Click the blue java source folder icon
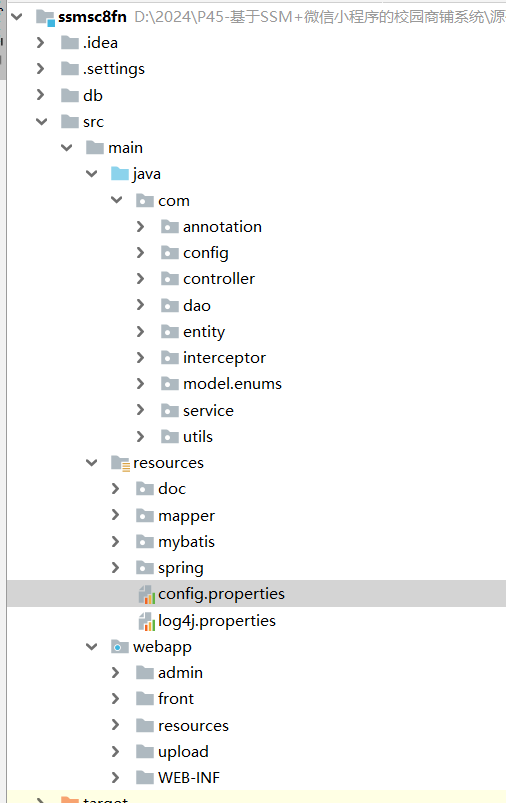 [120, 174]
